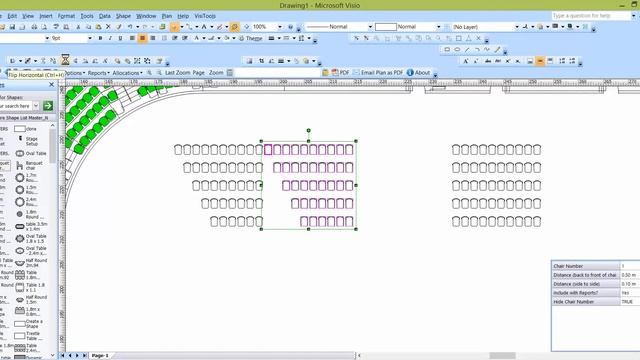Select the Pencil drawing tool
640x360 pixels.
(497, 49)
